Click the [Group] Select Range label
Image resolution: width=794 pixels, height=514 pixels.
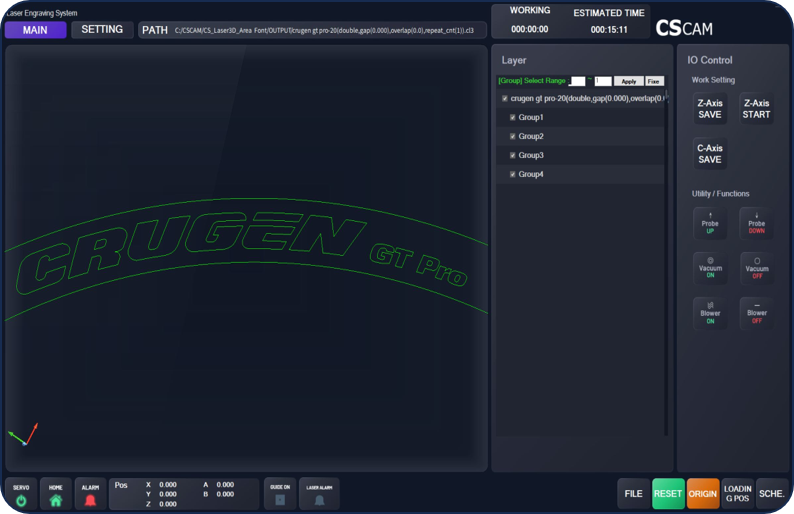tap(532, 81)
